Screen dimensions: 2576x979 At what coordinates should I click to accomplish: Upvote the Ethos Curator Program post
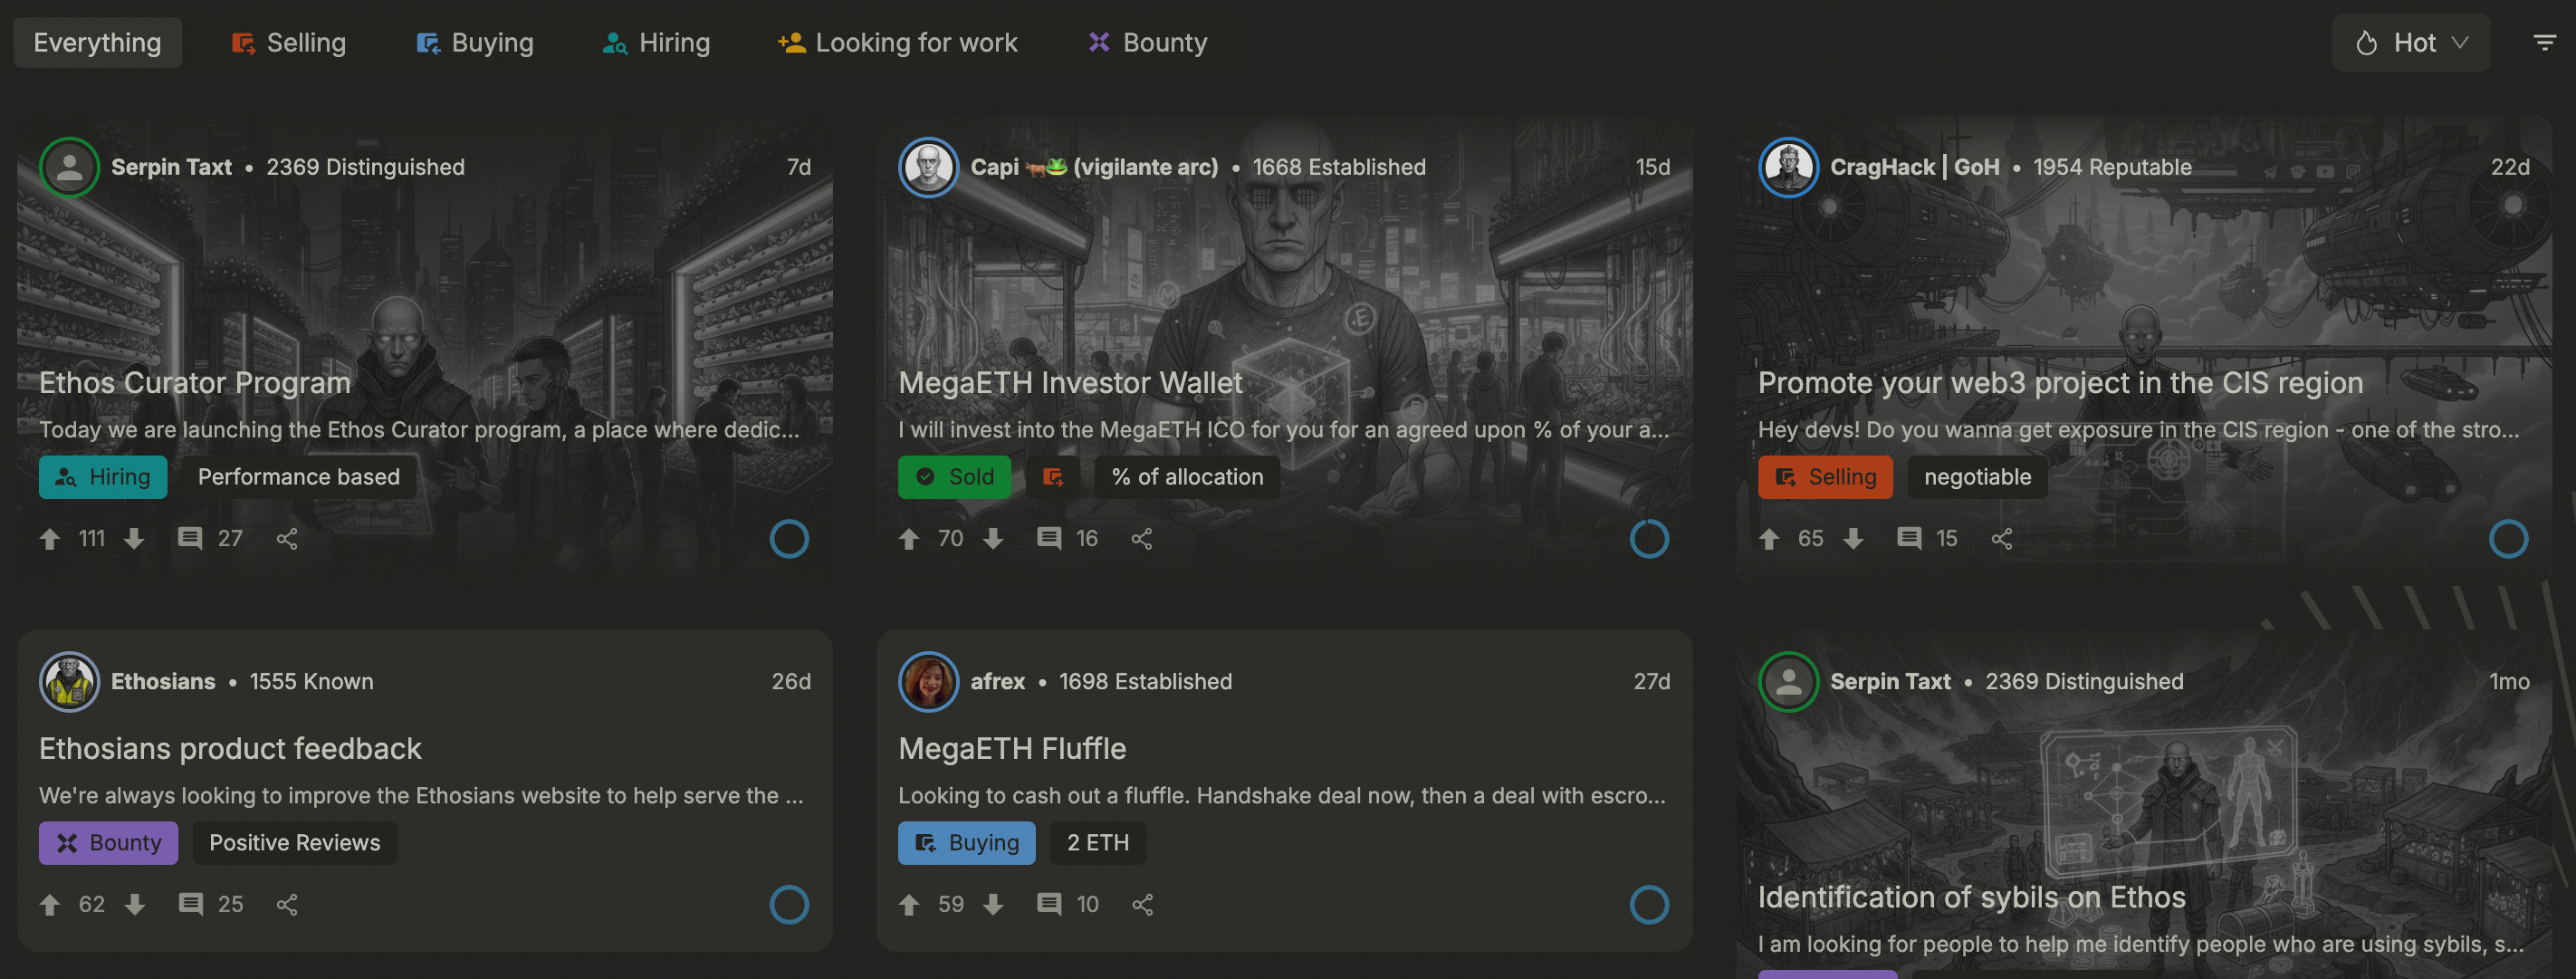[x=50, y=539]
